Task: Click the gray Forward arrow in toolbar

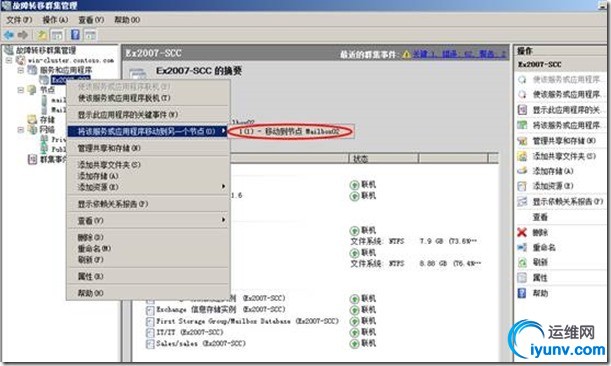Action: tap(23, 35)
